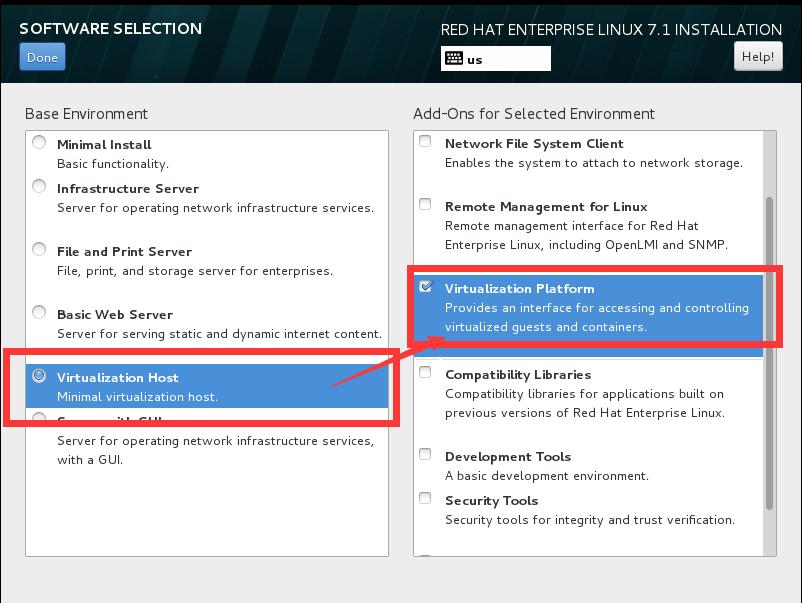The image size is (802, 603).
Task: Tick the Security Tools checkbox
Action: (x=425, y=498)
